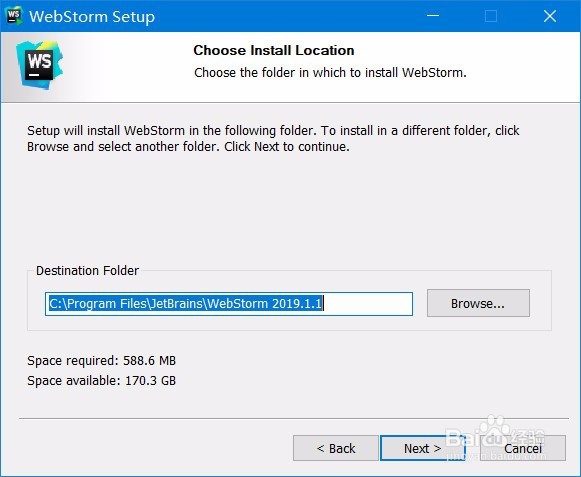Viewport: 581px width, 477px height.
Task: Cancel the WebStorm setup
Action: point(522,448)
